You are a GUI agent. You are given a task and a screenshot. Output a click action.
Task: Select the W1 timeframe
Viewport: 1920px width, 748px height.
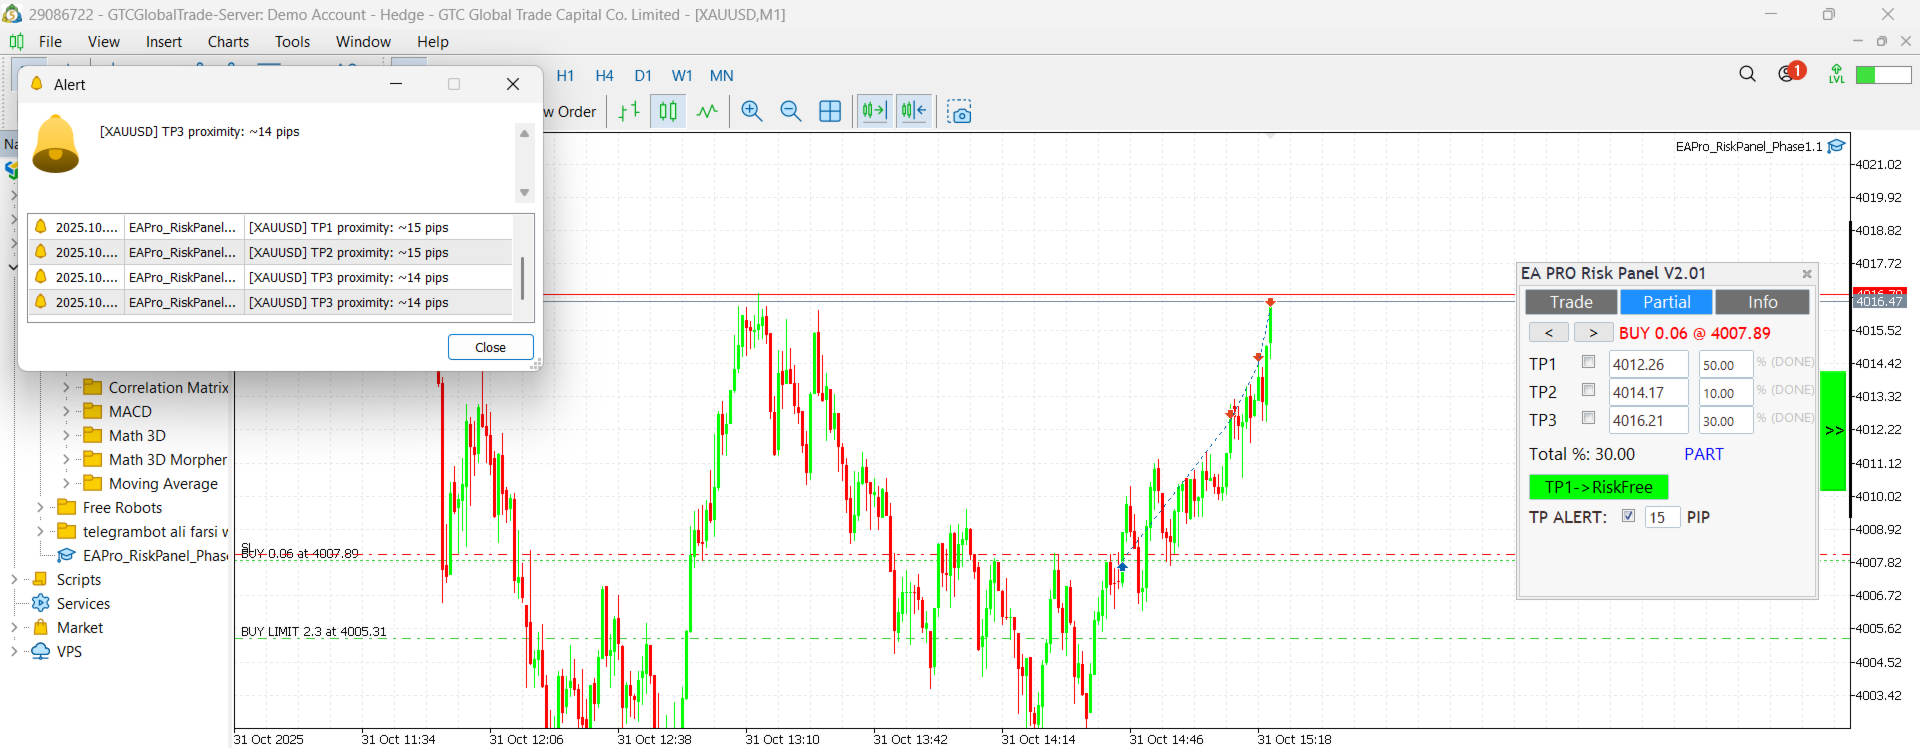pyautogui.click(x=682, y=75)
